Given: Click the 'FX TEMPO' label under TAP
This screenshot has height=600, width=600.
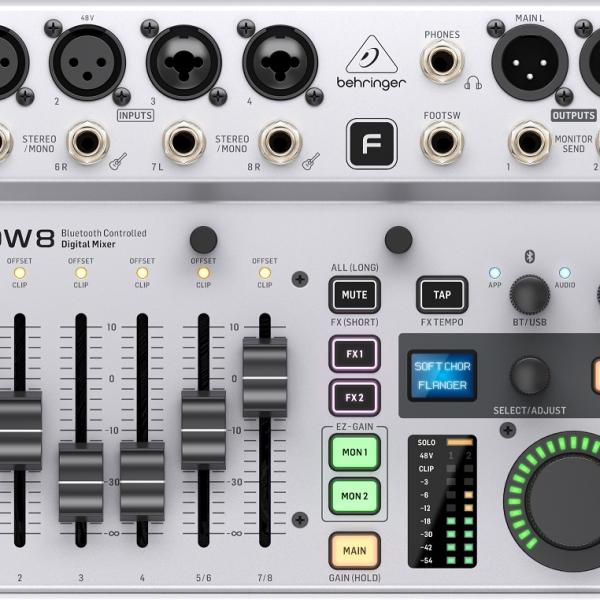Looking at the screenshot, I should 442,322.
